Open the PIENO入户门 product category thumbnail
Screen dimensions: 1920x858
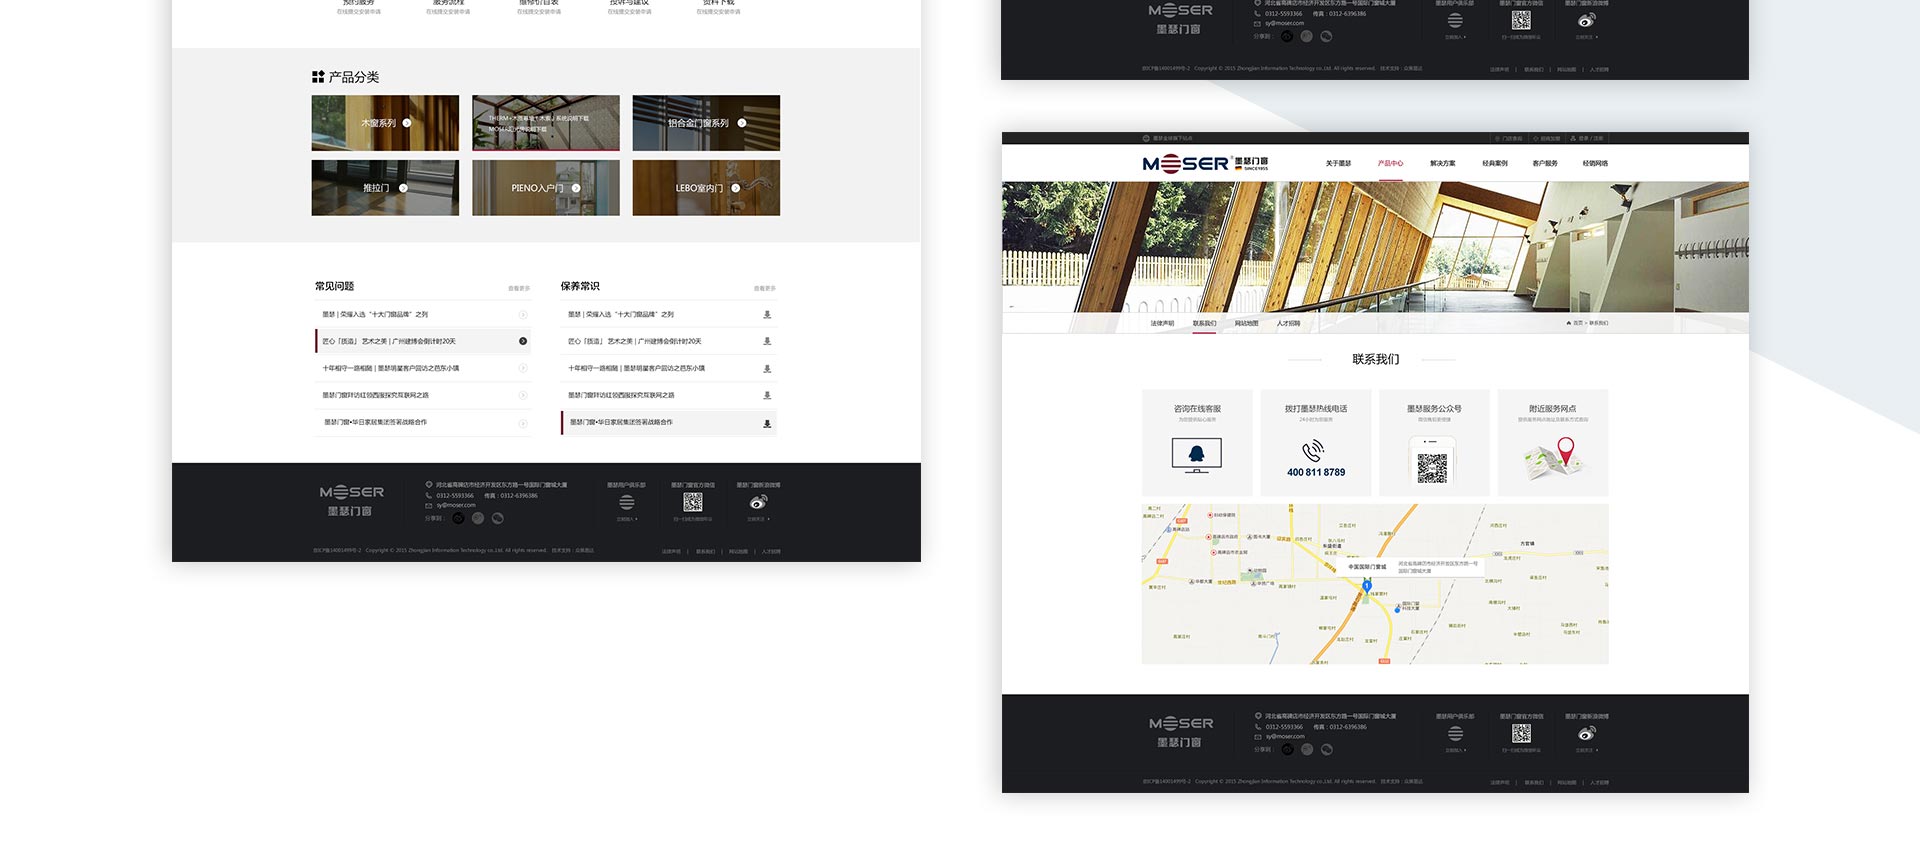(x=546, y=188)
